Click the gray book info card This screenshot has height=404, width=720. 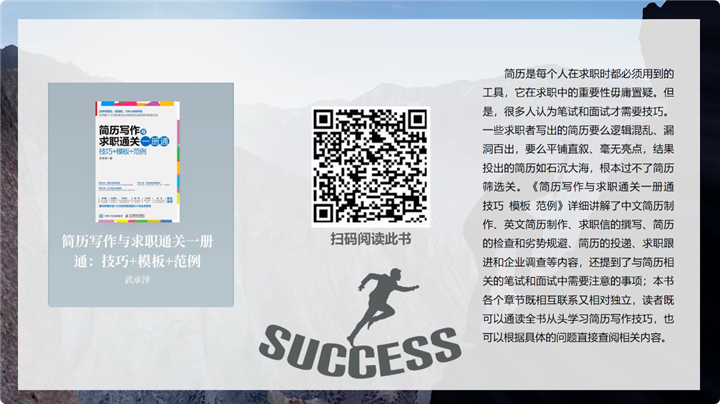click(x=141, y=195)
